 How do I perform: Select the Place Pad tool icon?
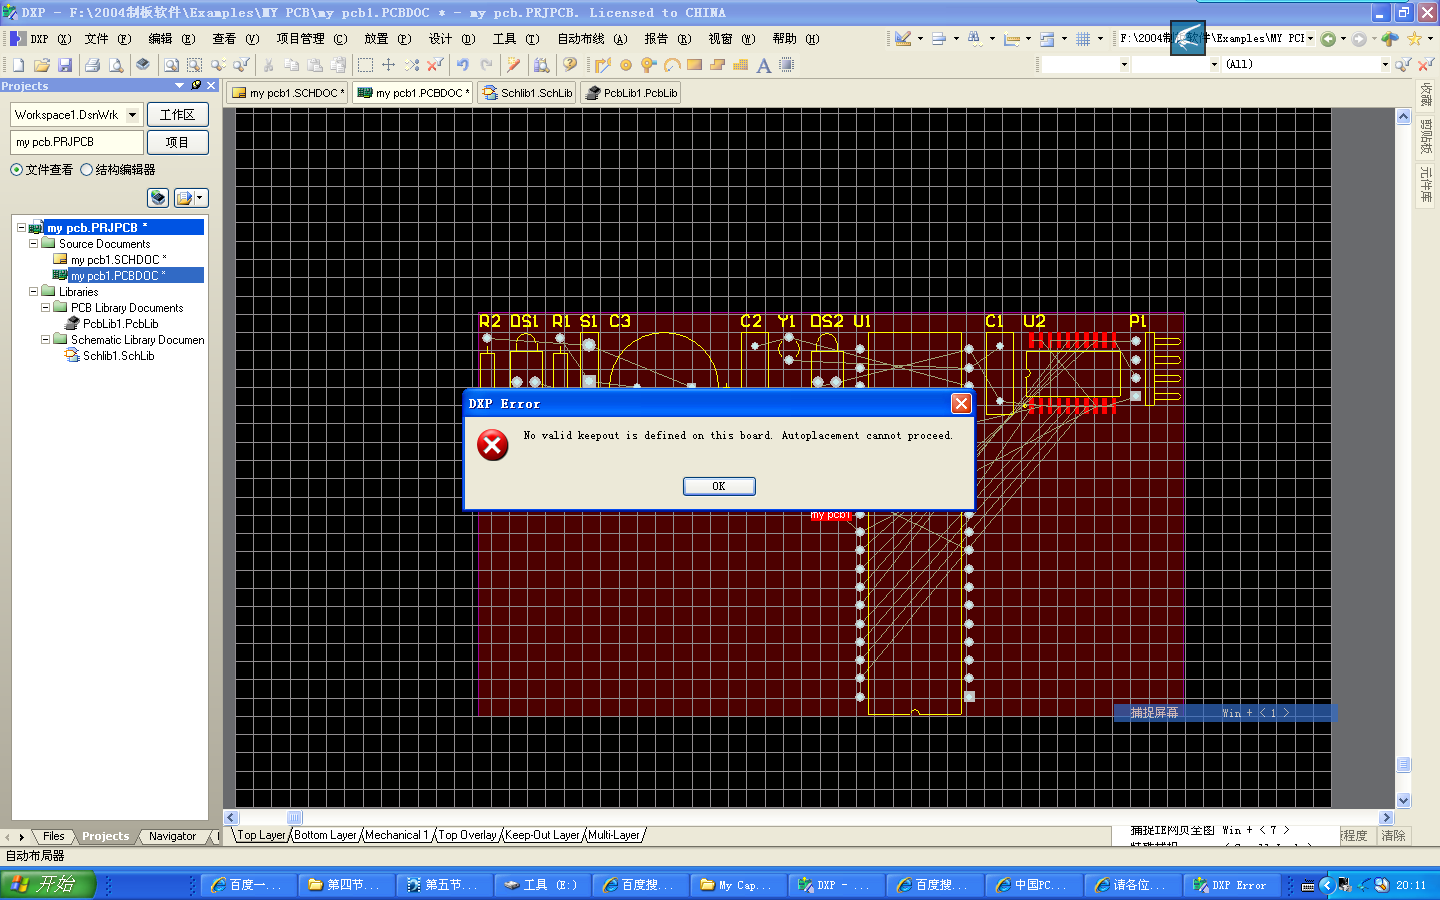(x=626, y=65)
